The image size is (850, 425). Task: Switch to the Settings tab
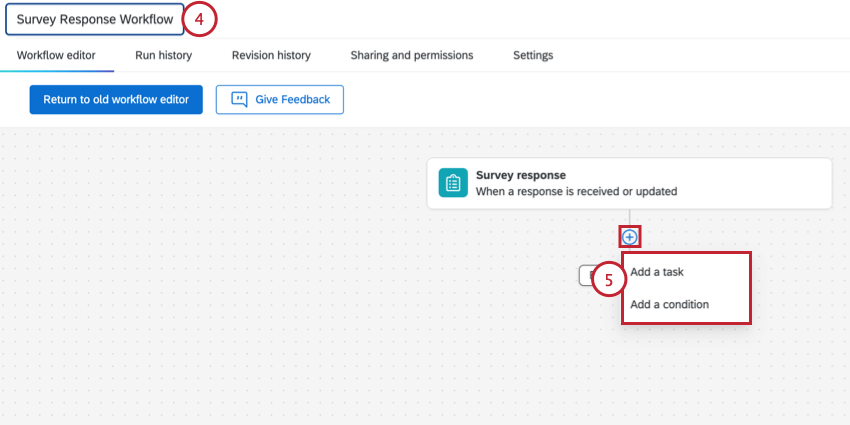[x=533, y=55]
